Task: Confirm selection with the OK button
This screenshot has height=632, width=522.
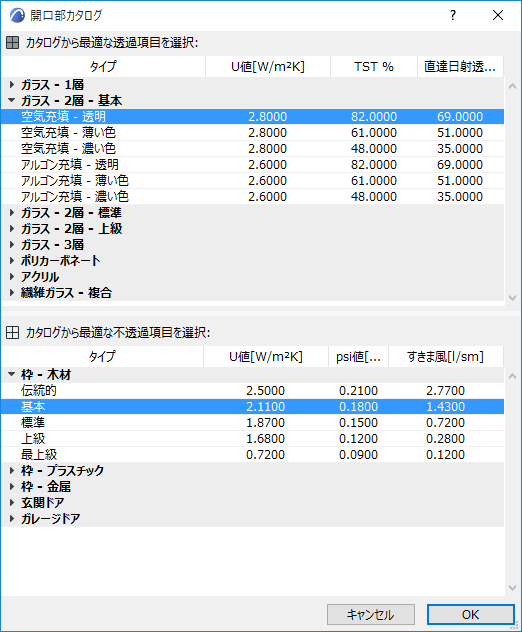Action: pyautogui.click(x=470, y=614)
